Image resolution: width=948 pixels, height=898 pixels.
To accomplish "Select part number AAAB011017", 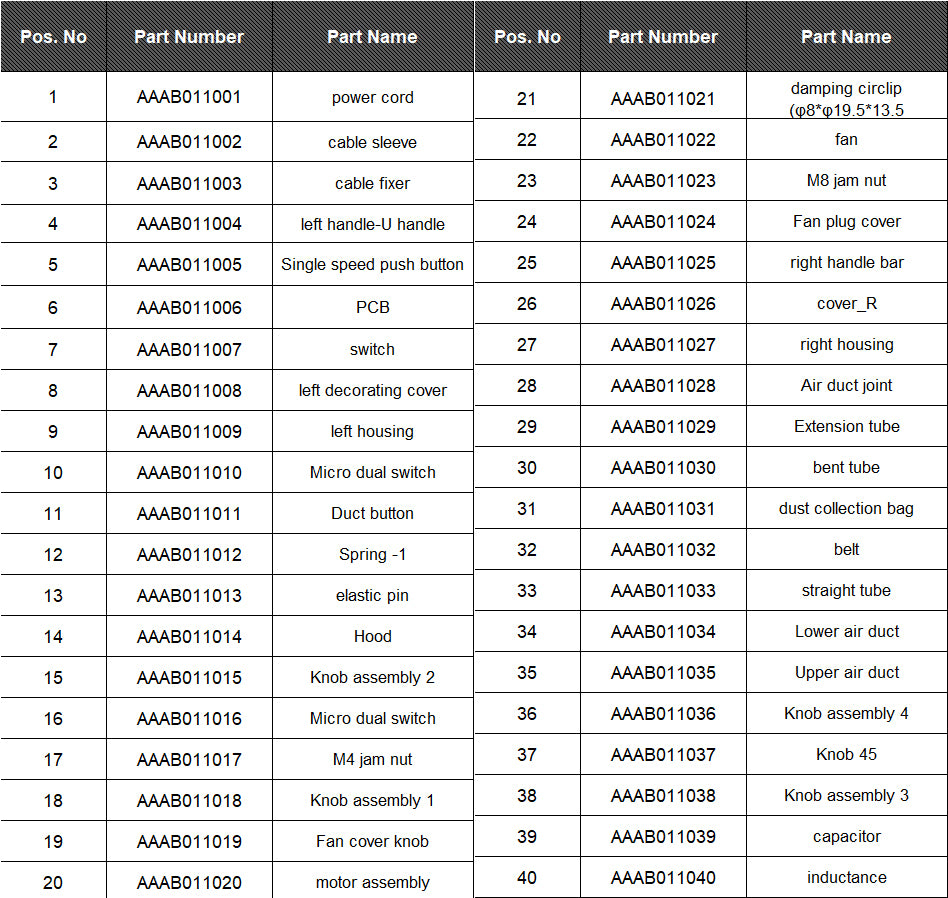I will [x=189, y=760].
